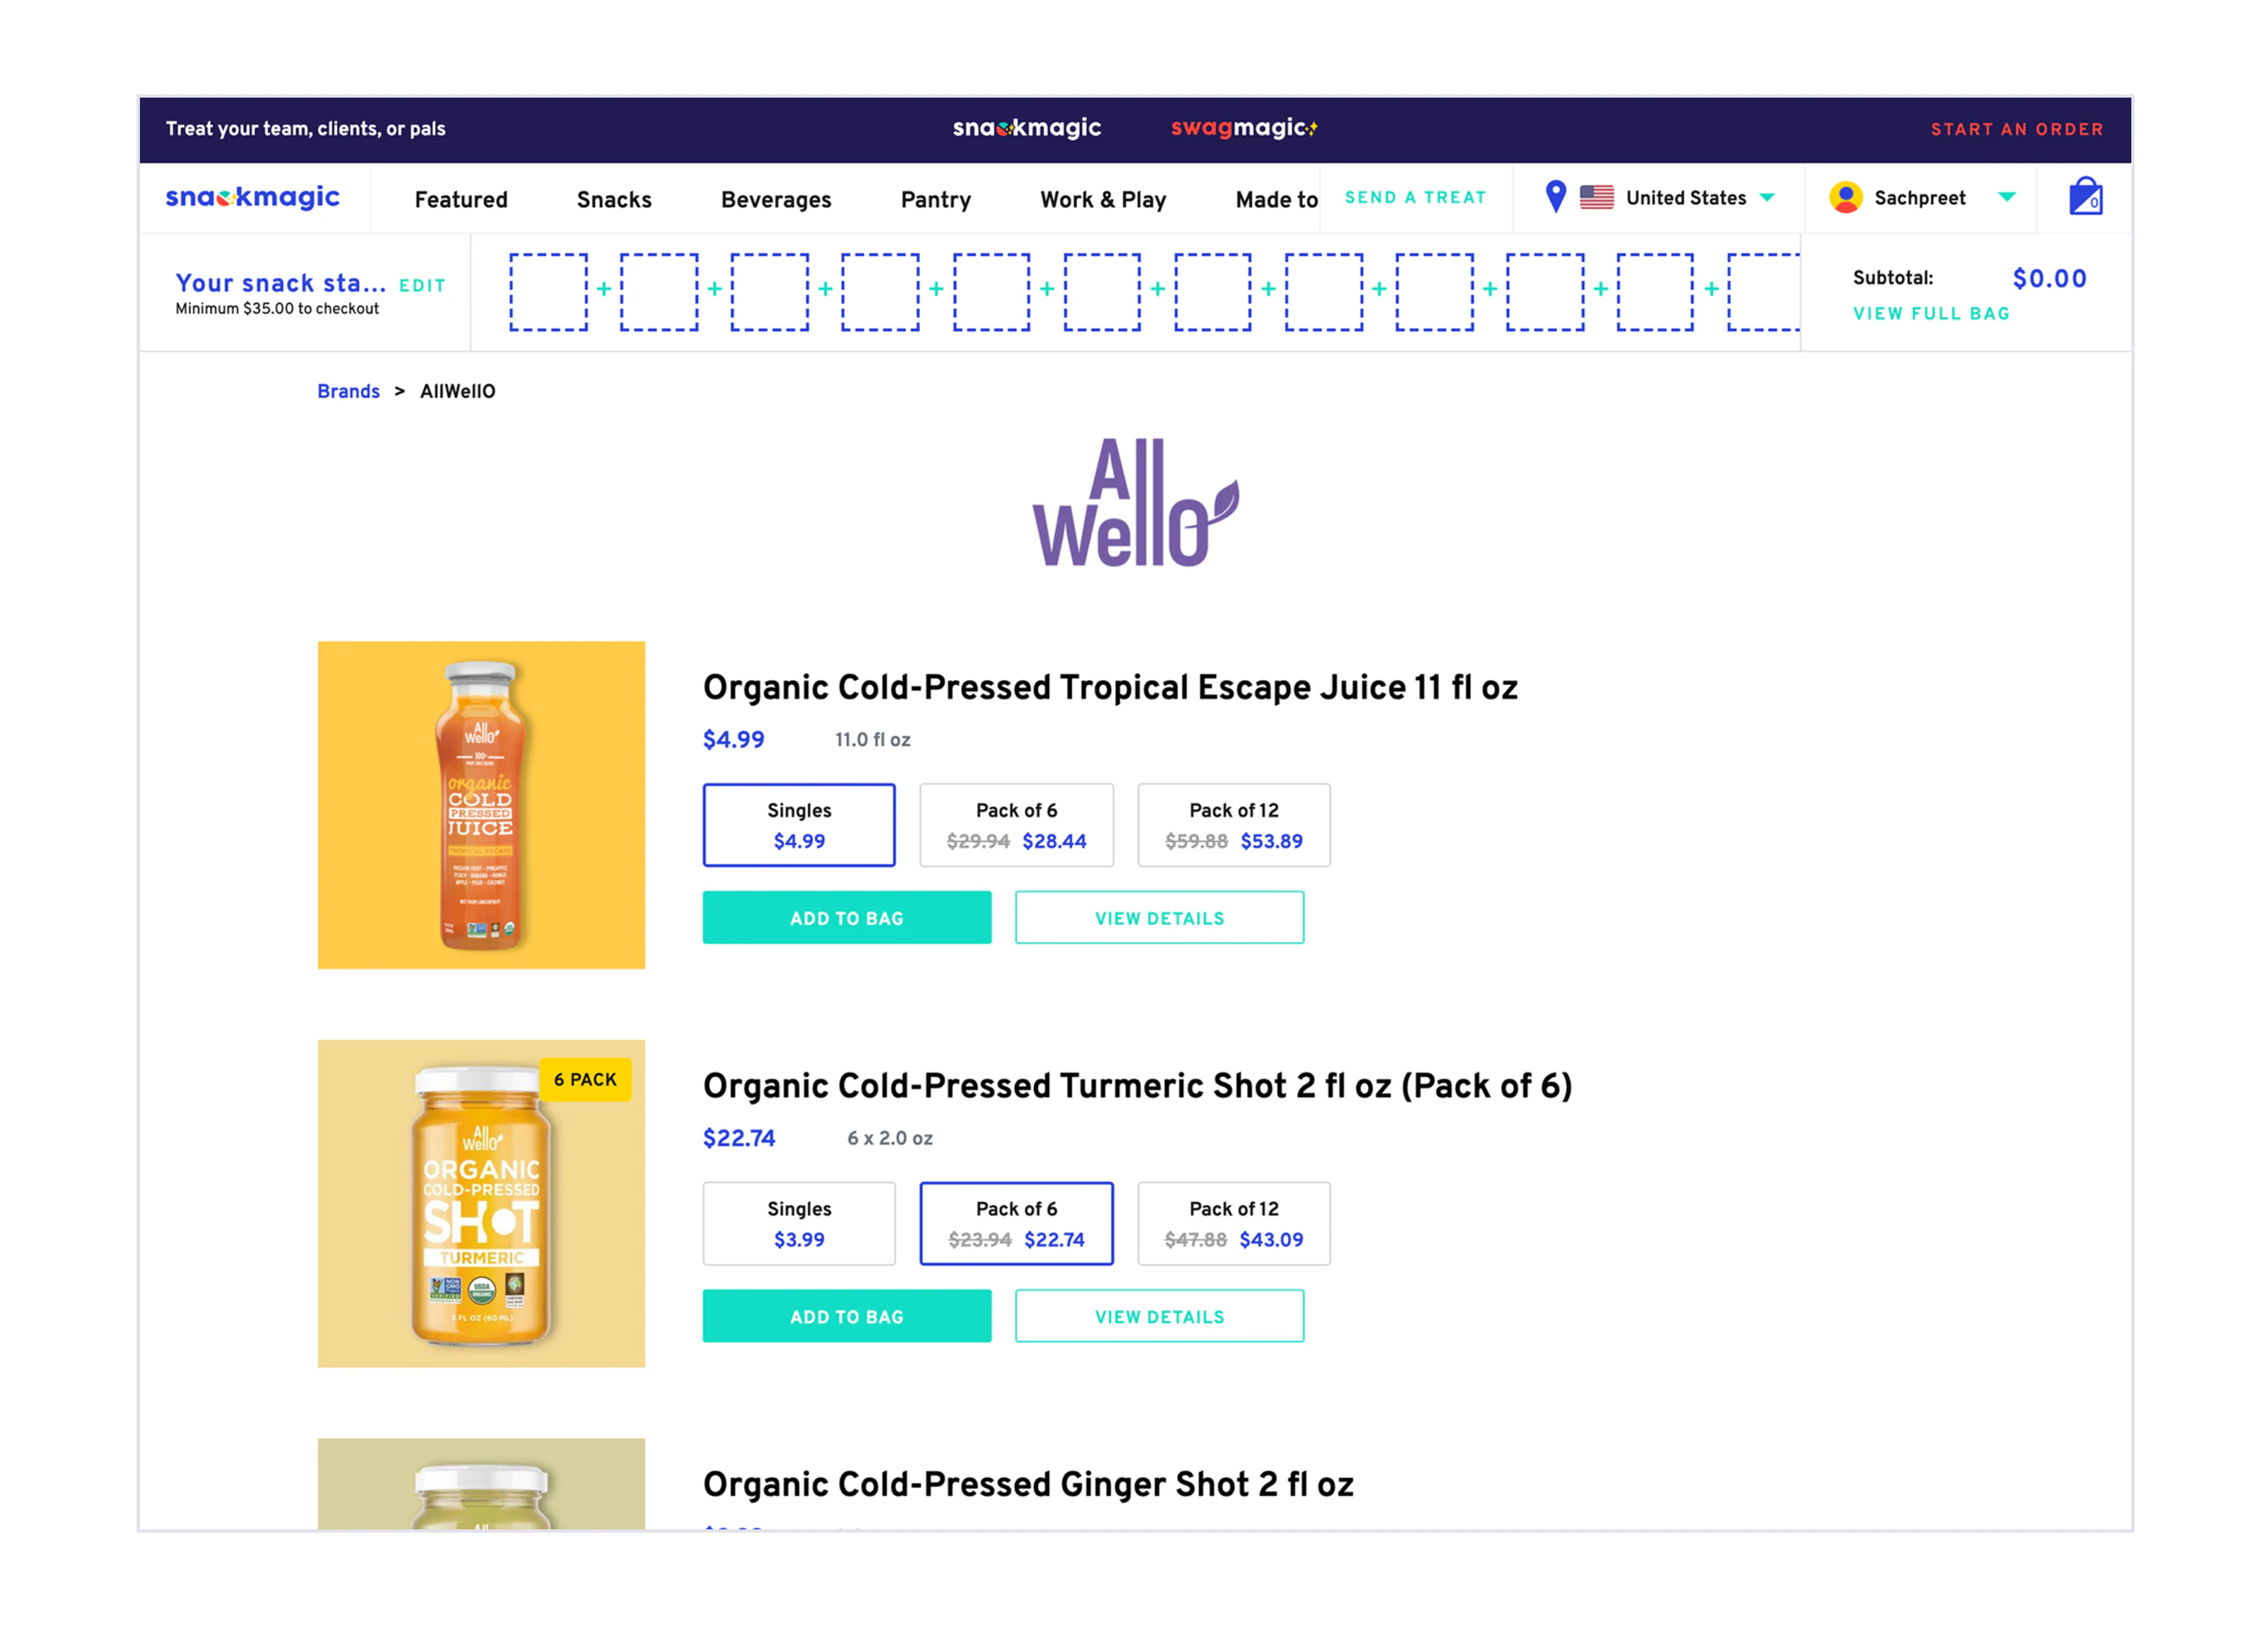The image size is (2268, 1627).
Task: Select Pack of 6 for Tropical Escape Juice
Action: click(x=1016, y=824)
